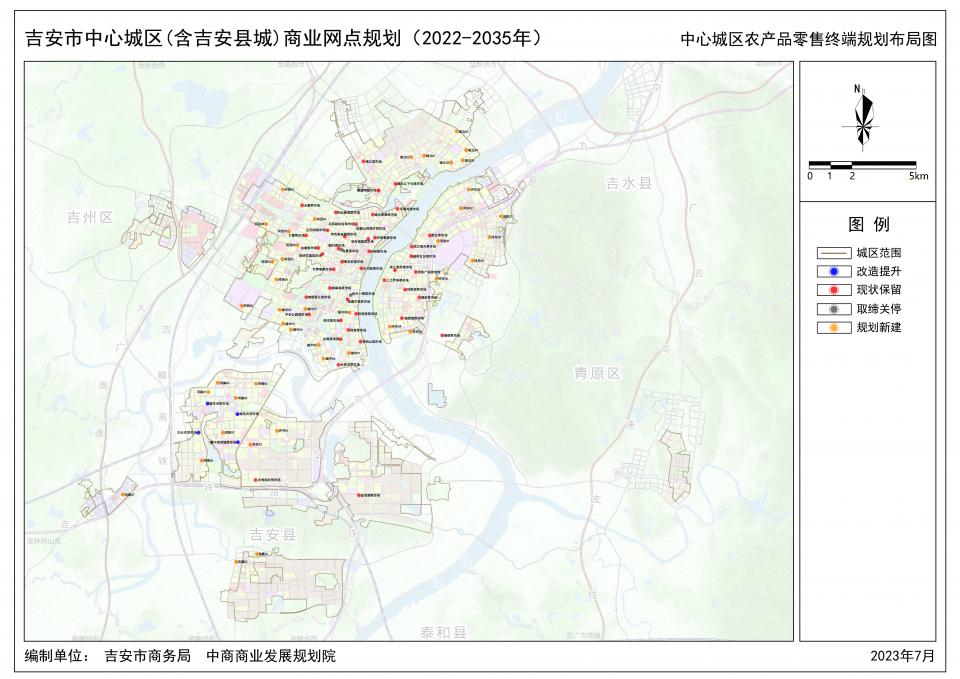Click the 吉水县 county label
Screen dimensions: 960x679
point(628,184)
